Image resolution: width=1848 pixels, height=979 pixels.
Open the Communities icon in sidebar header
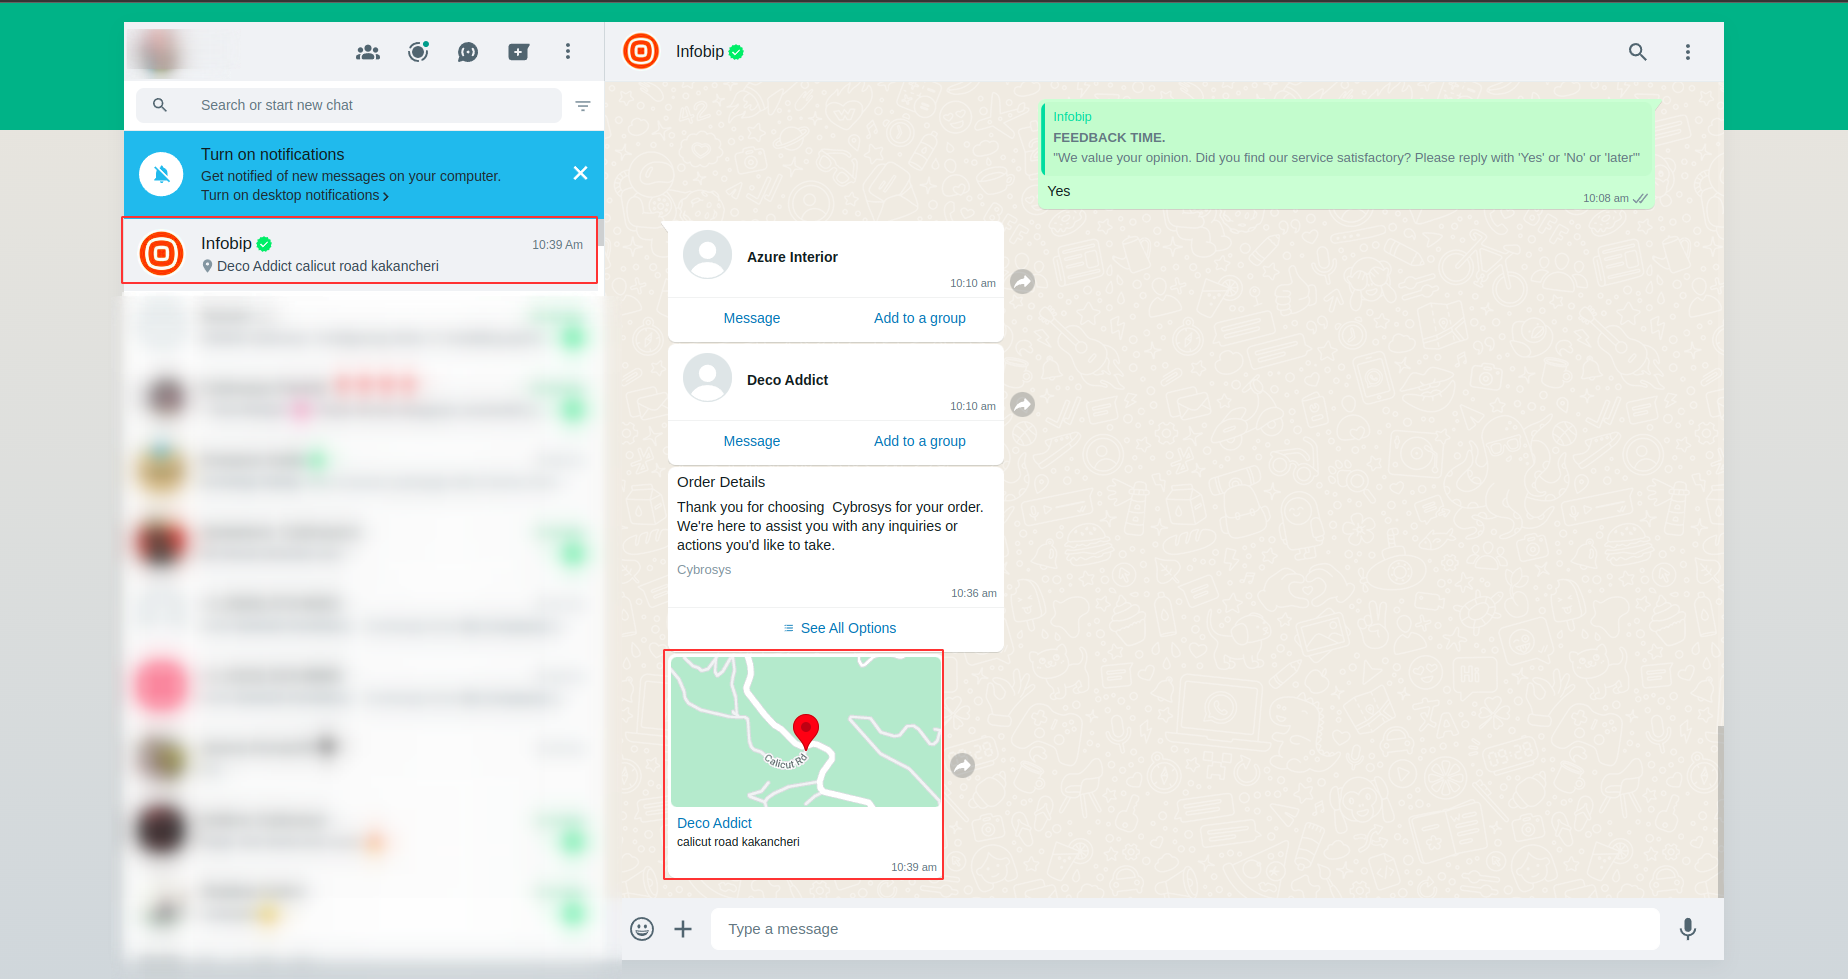point(368,52)
